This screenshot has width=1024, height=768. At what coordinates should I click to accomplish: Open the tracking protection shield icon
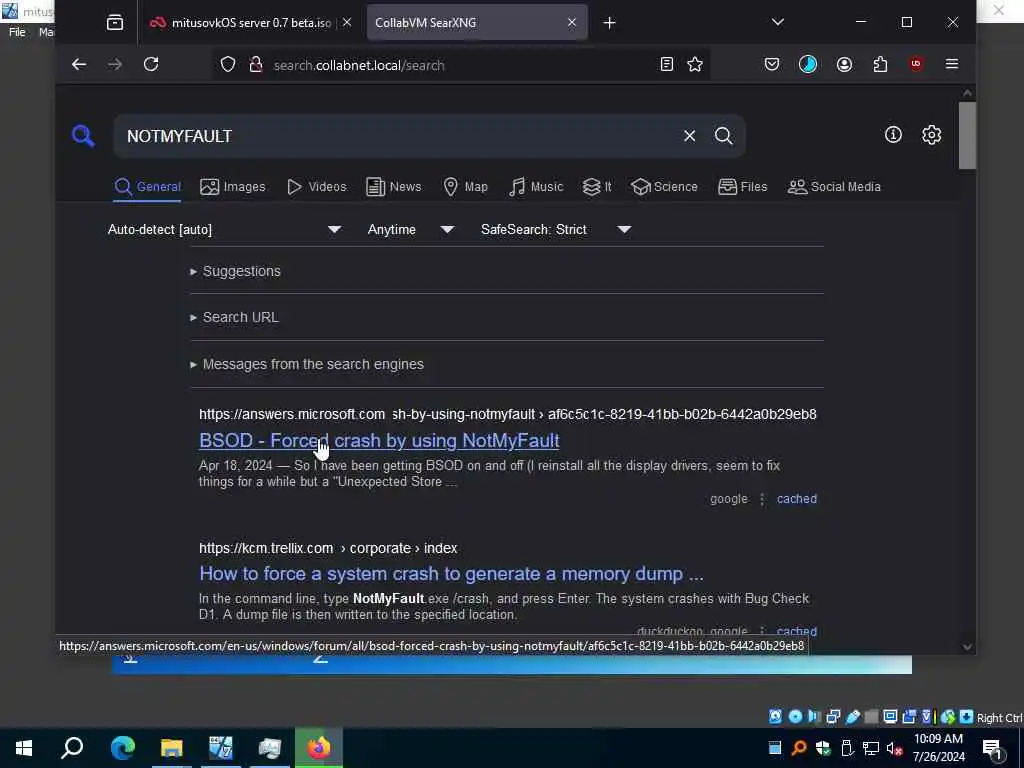[227, 64]
